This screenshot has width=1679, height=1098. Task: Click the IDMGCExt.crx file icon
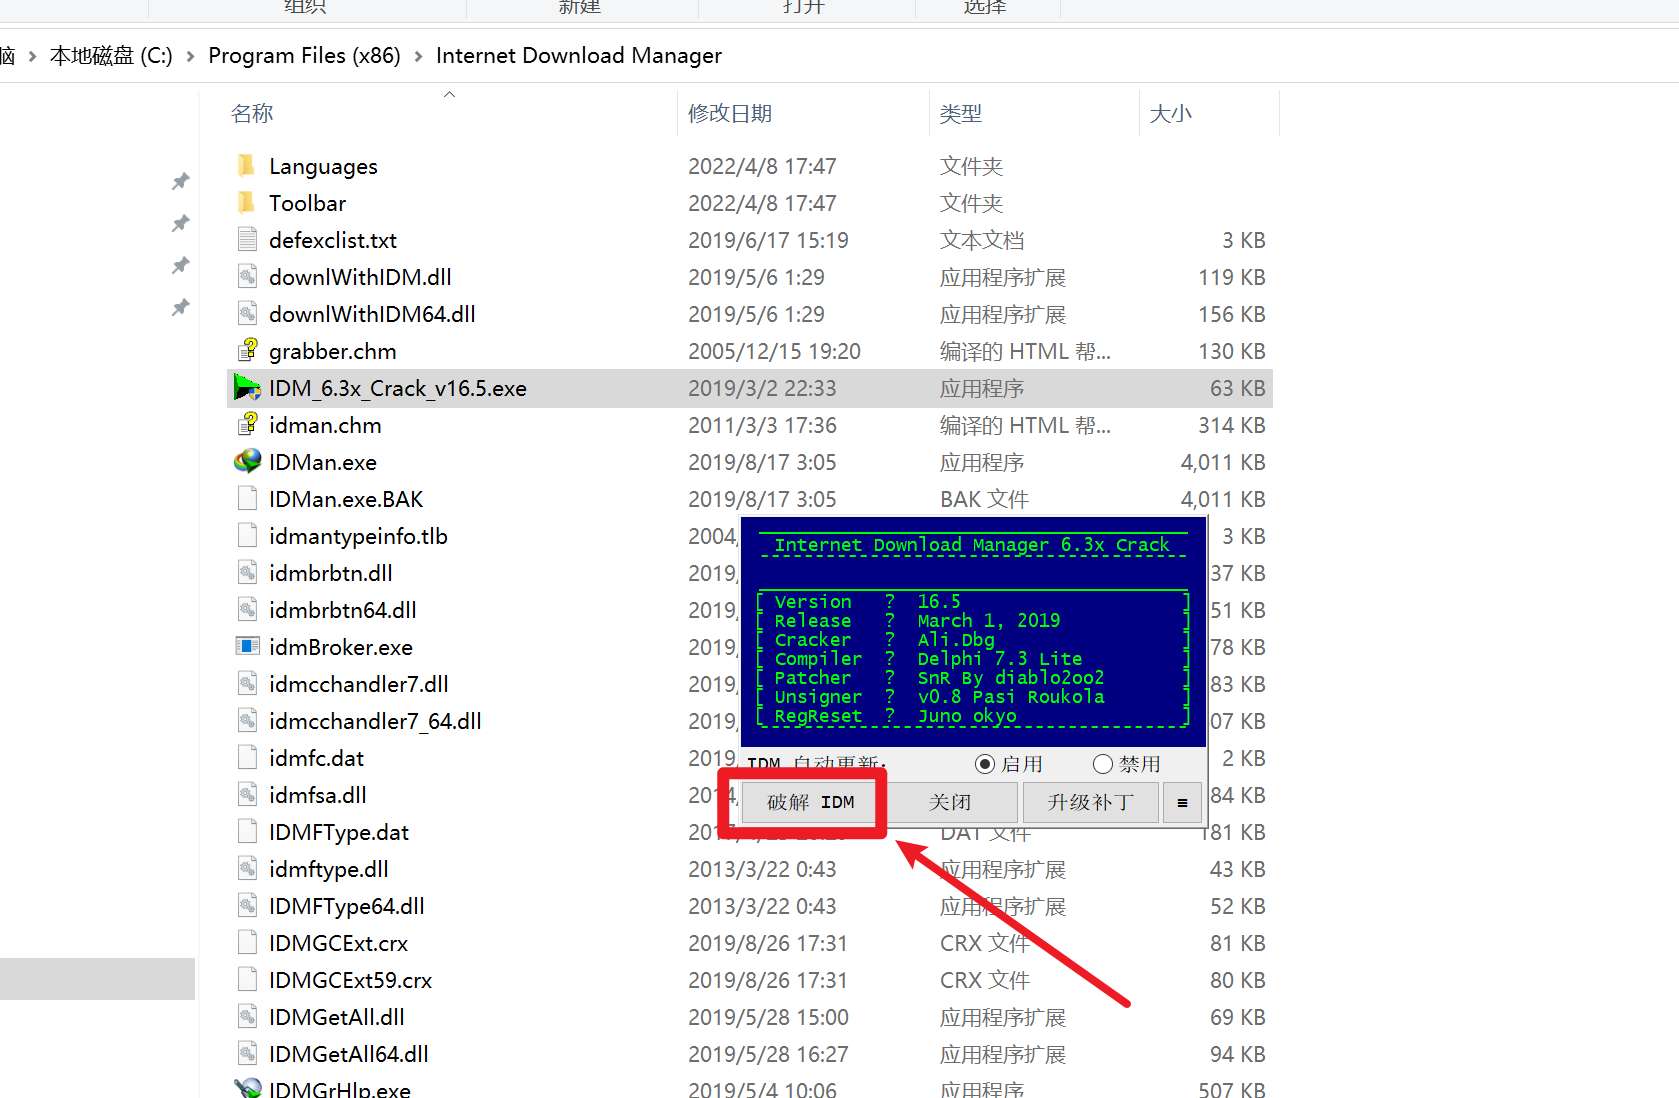[x=247, y=943]
